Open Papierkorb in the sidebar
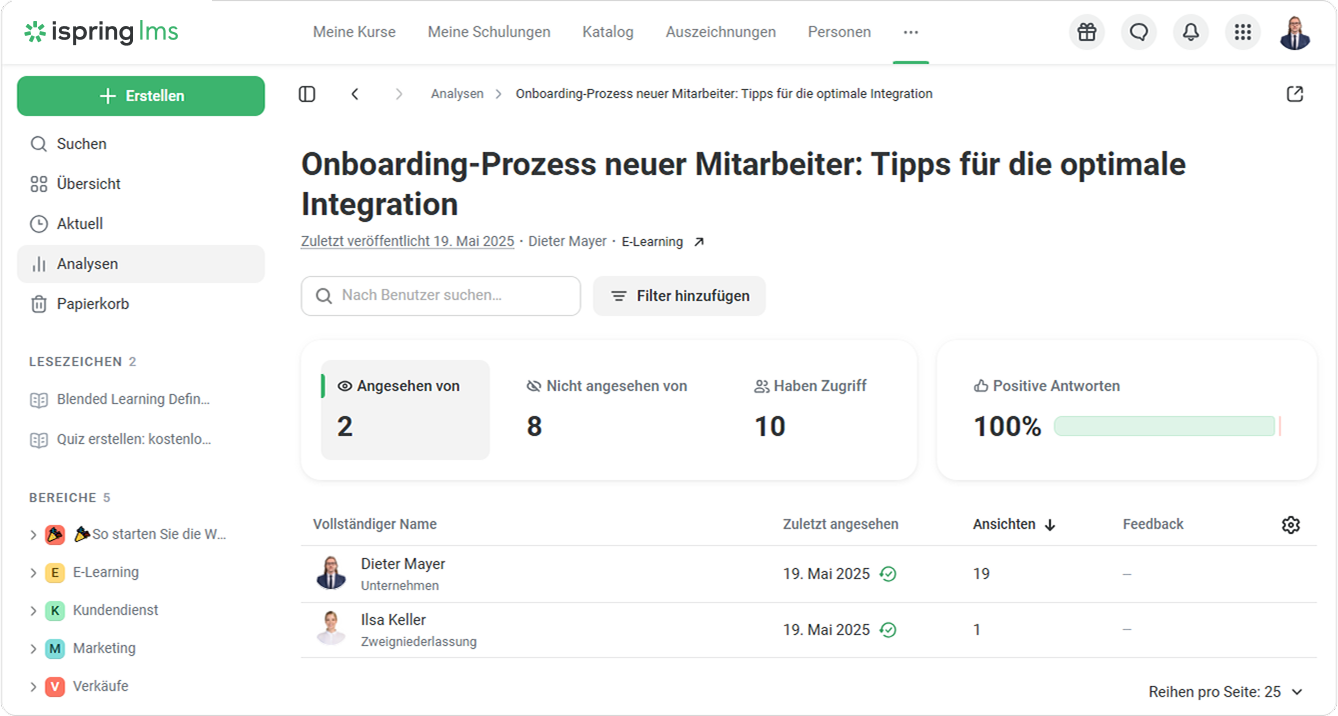 (141, 304)
